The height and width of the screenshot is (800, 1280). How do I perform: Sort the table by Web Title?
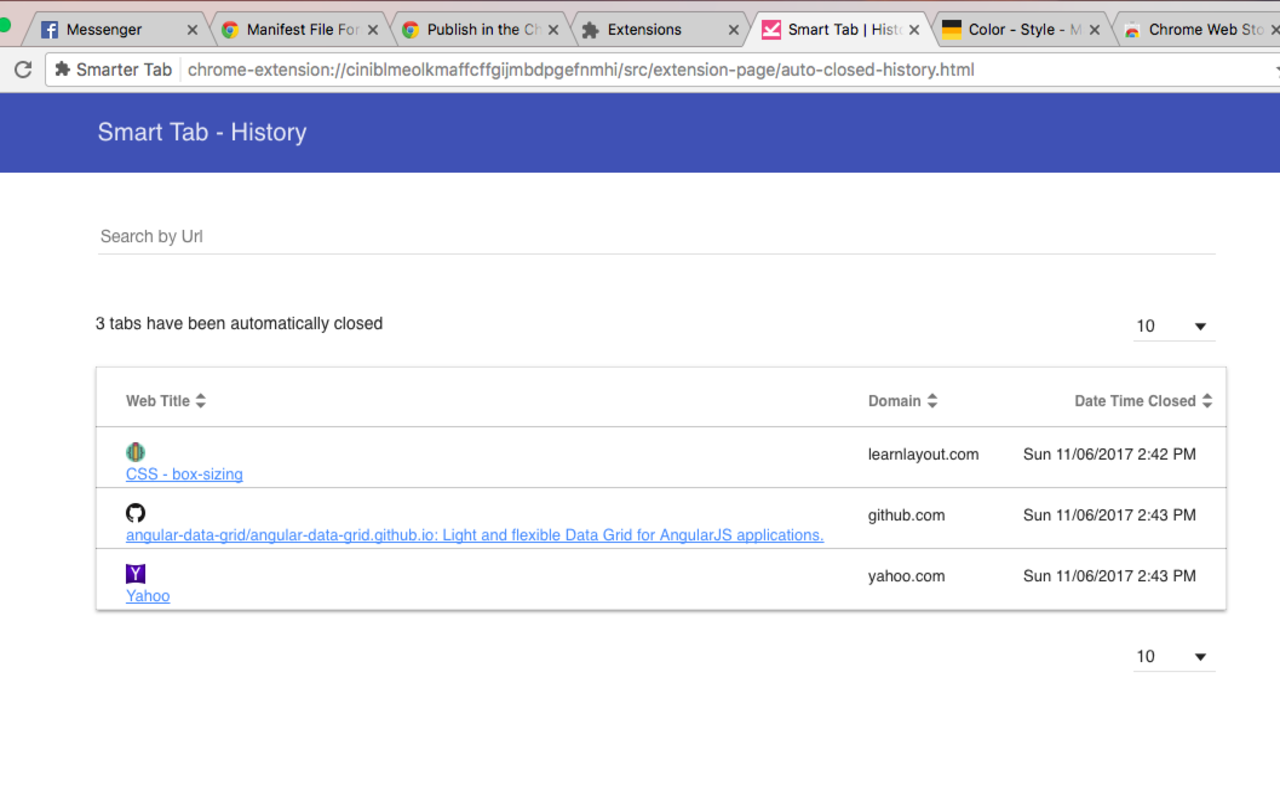tap(201, 401)
